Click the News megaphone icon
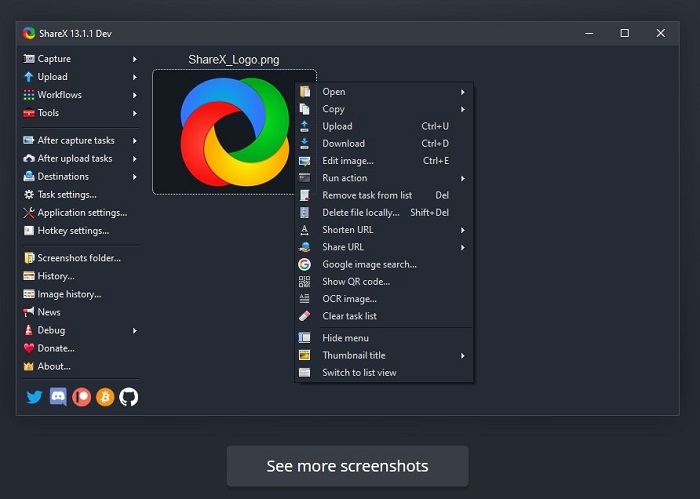The height and width of the screenshot is (499, 700). pyautogui.click(x=29, y=312)
